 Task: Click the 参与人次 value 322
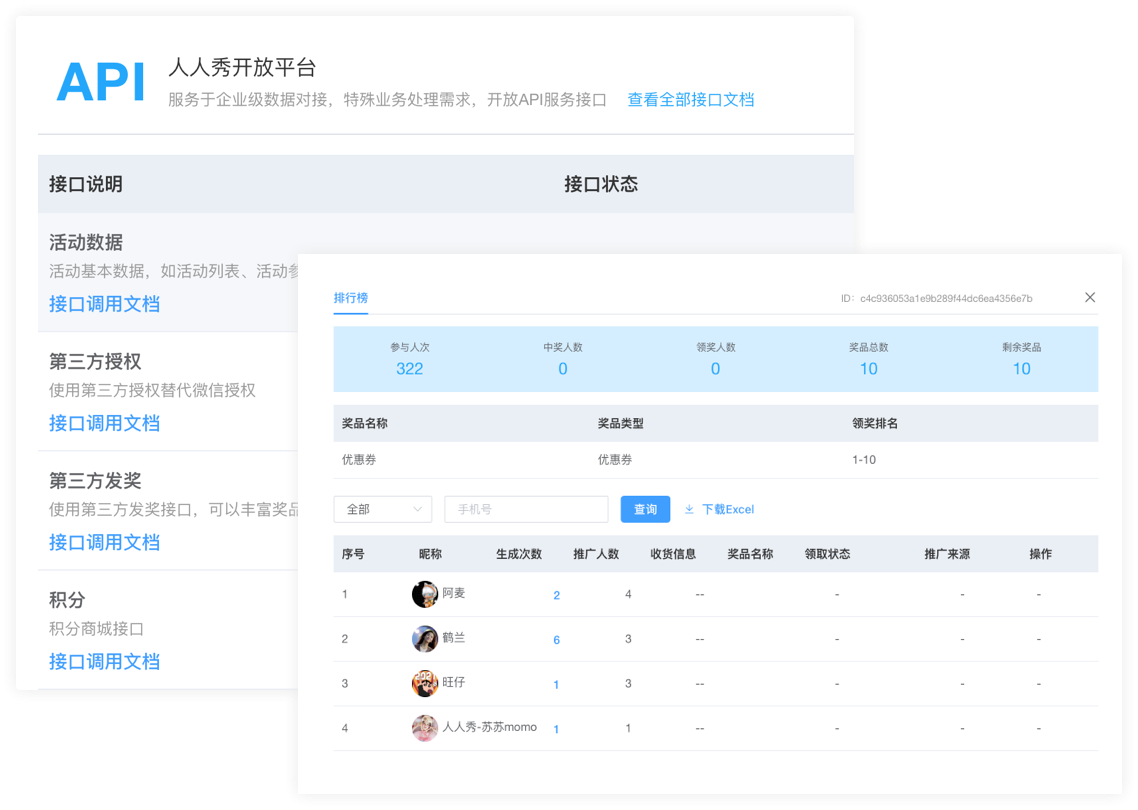[409, 369]
